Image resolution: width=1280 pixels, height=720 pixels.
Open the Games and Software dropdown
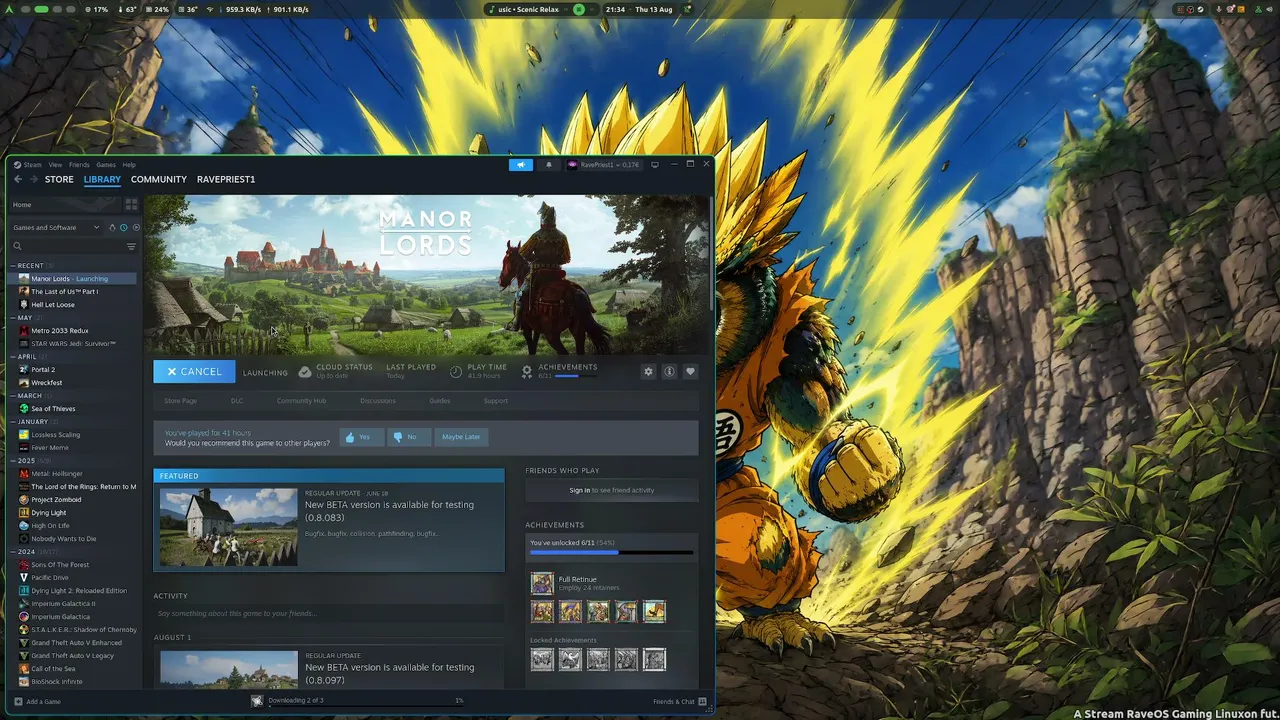coord(56,227)
